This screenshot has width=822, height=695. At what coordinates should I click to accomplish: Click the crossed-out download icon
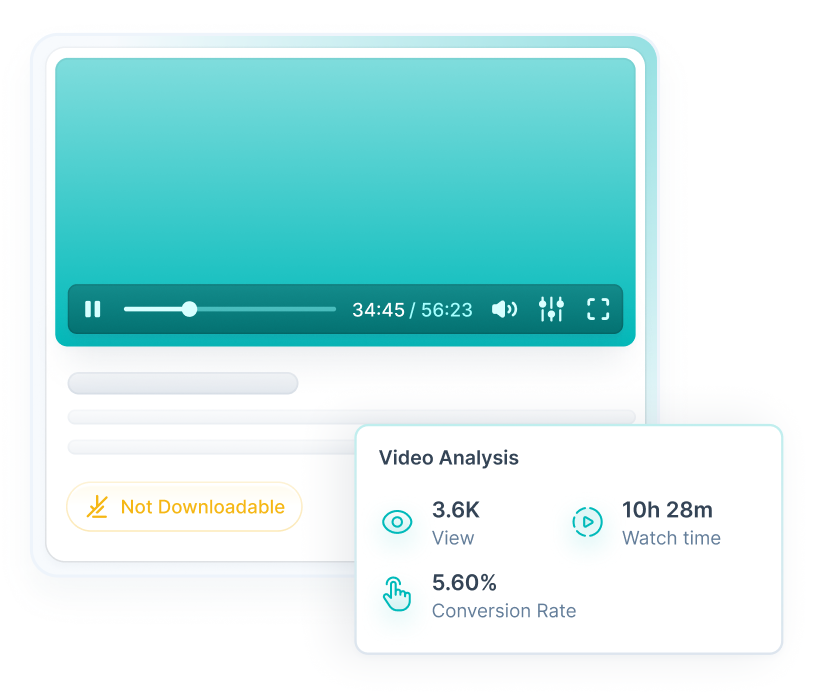pyautogui.click(x=97, y=507)
